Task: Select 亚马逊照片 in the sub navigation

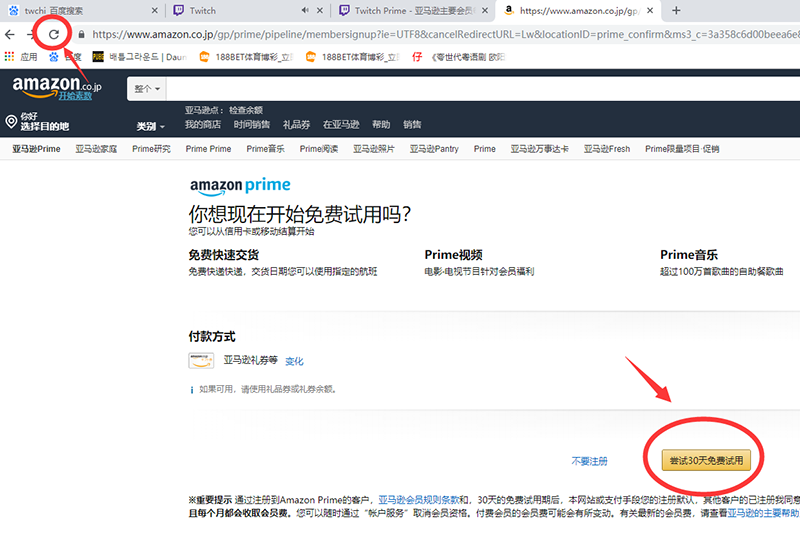Action: pyautogui.click(x=373, y=149)
